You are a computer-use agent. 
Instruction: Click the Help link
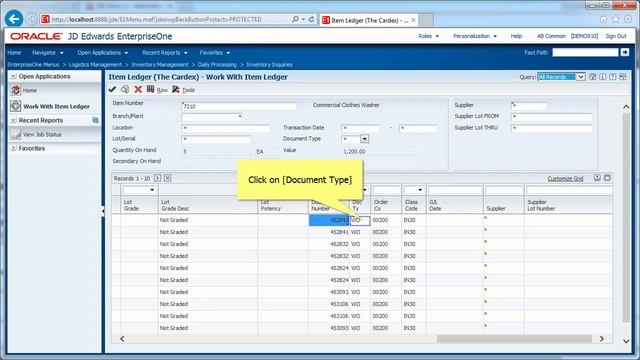pyautogui.click(x=516, y=36)
